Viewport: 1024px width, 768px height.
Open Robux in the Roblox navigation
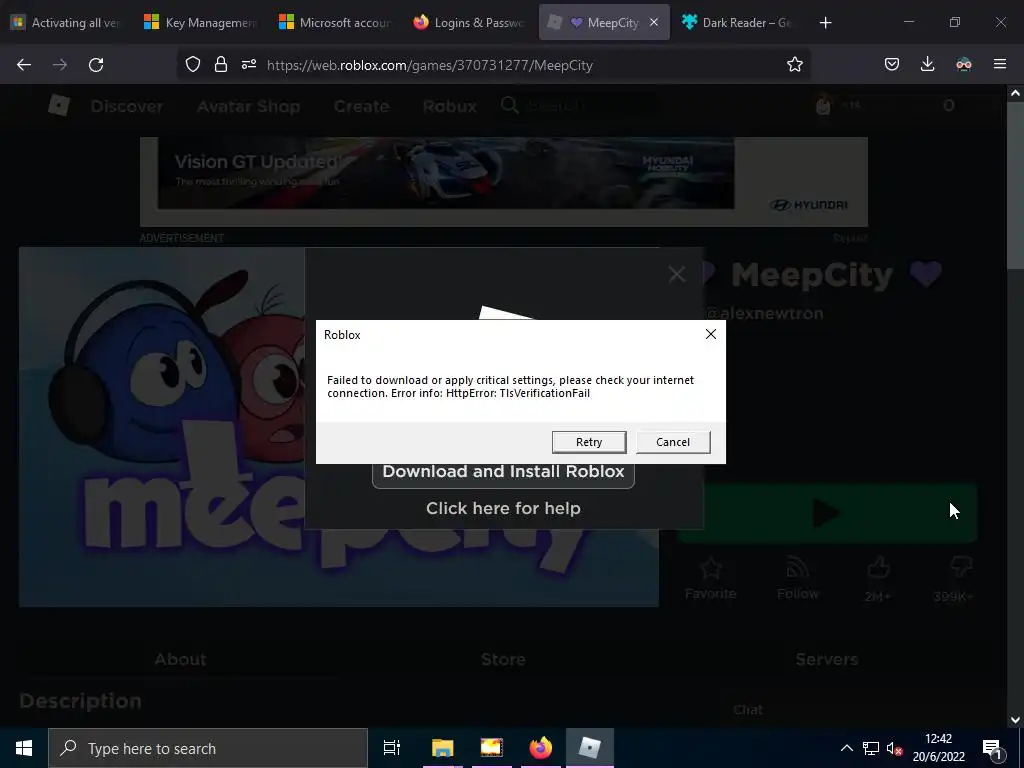tap(449, 106)
